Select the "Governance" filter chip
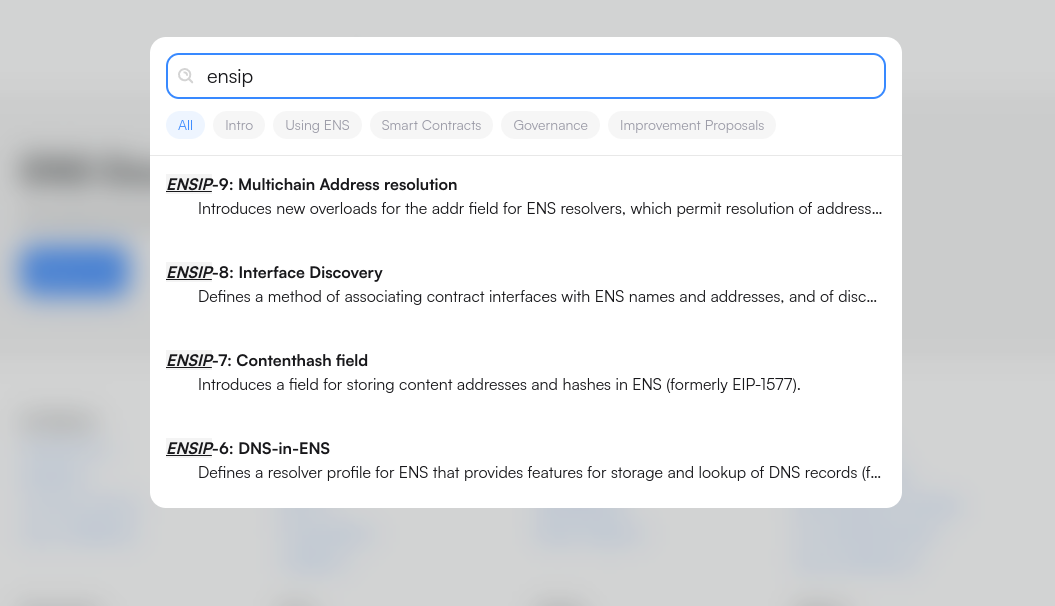Image resolution: width=1055 pixels, height=606 pixels. (550, 125)
